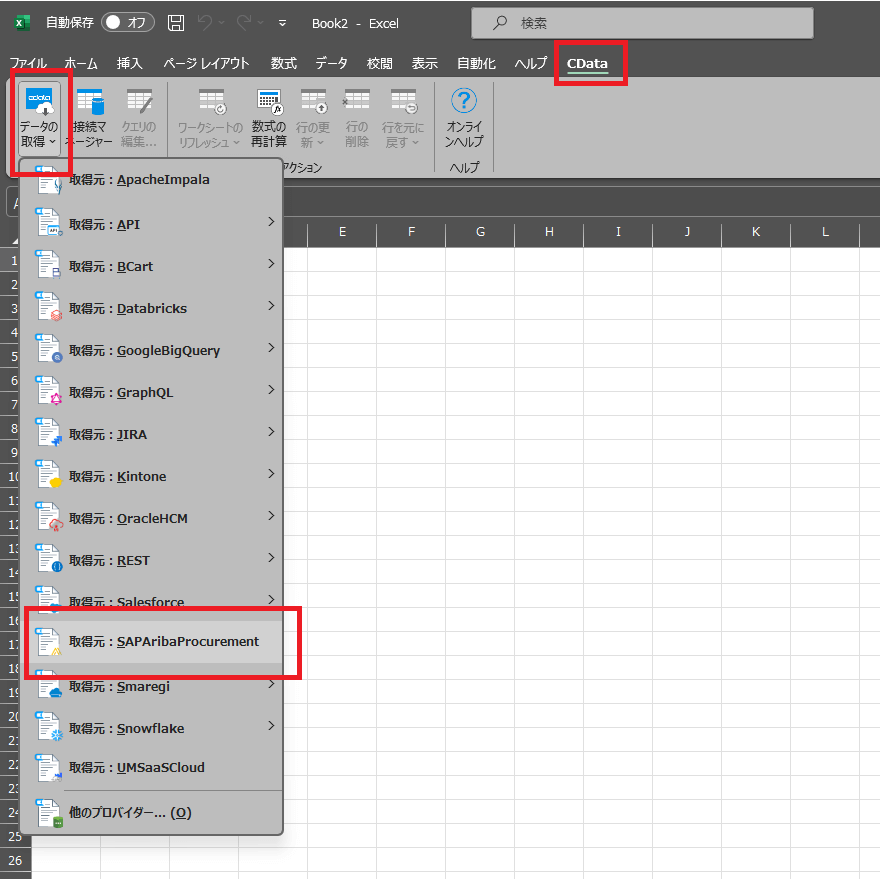Click ワークシートのリフレッシュ button
Image resolution: width=880 pixels, height=879 pixels.
tap(210, 118)
